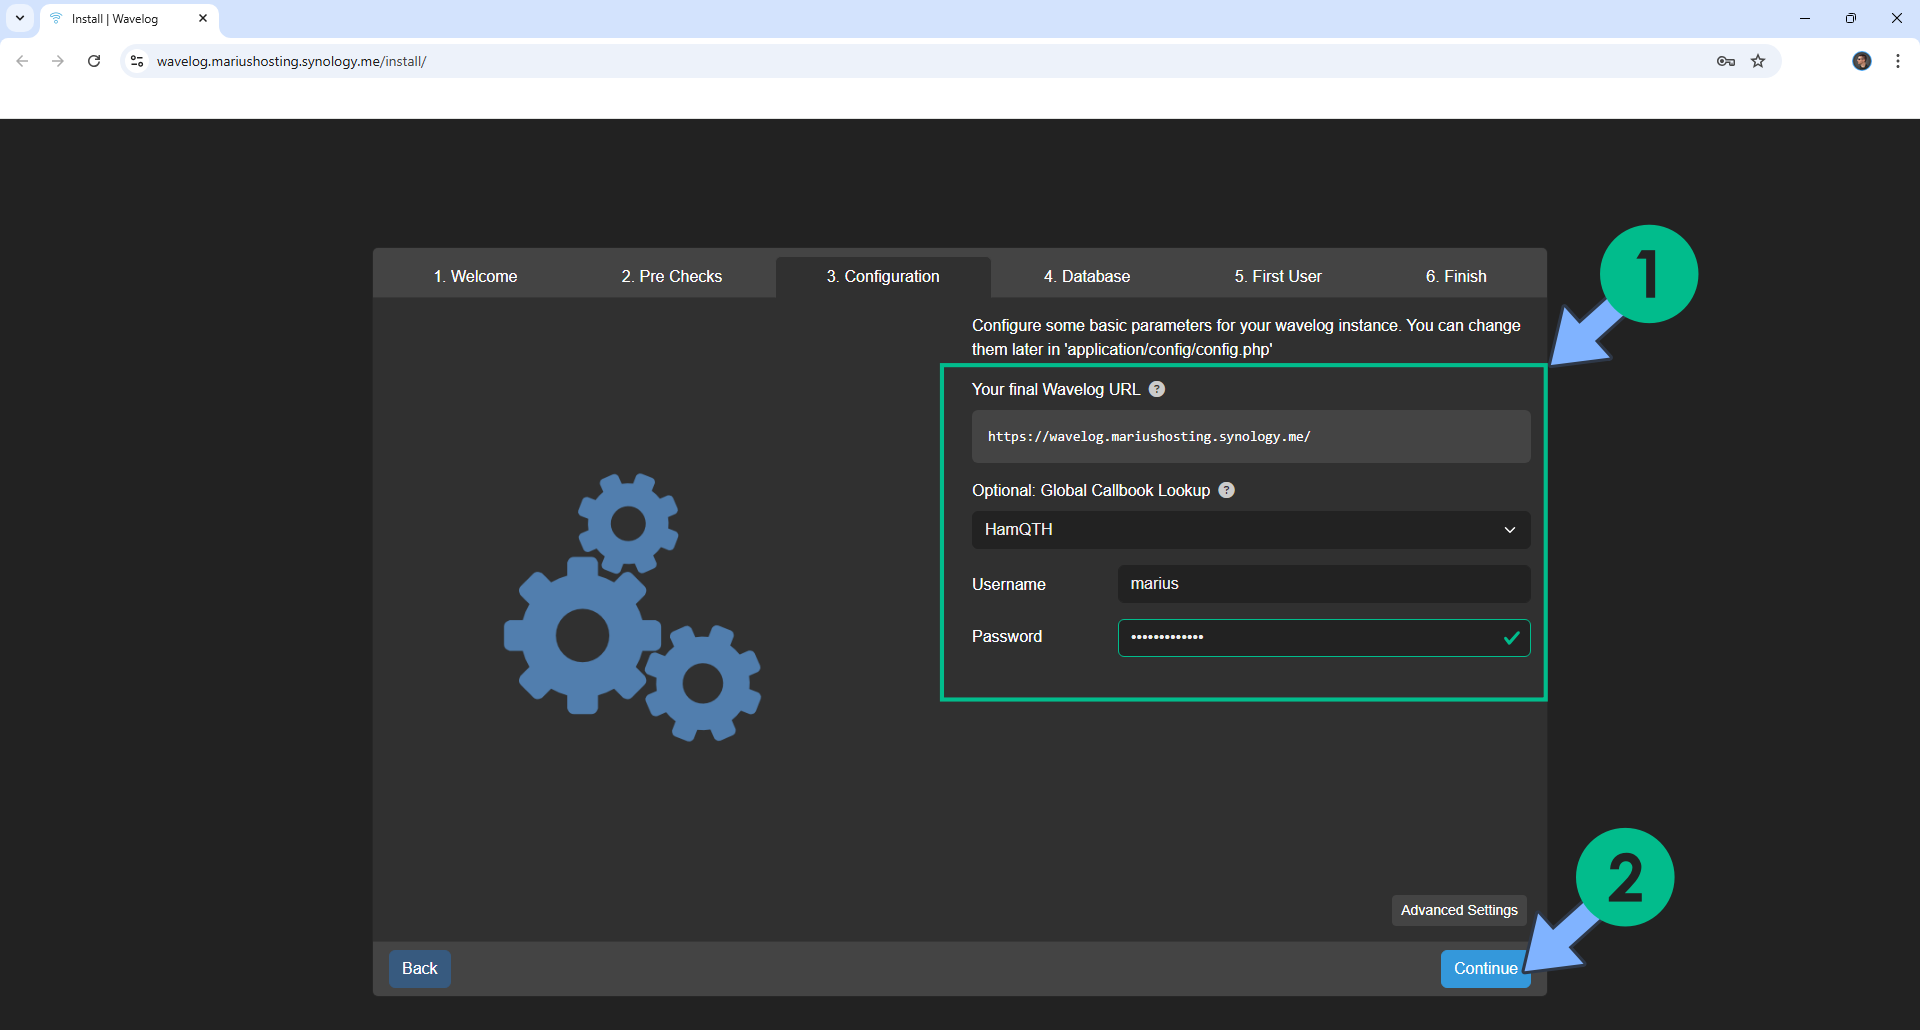
Task: Expand the HamQTH callbook dropdown
Action: tap(1250, 530)
